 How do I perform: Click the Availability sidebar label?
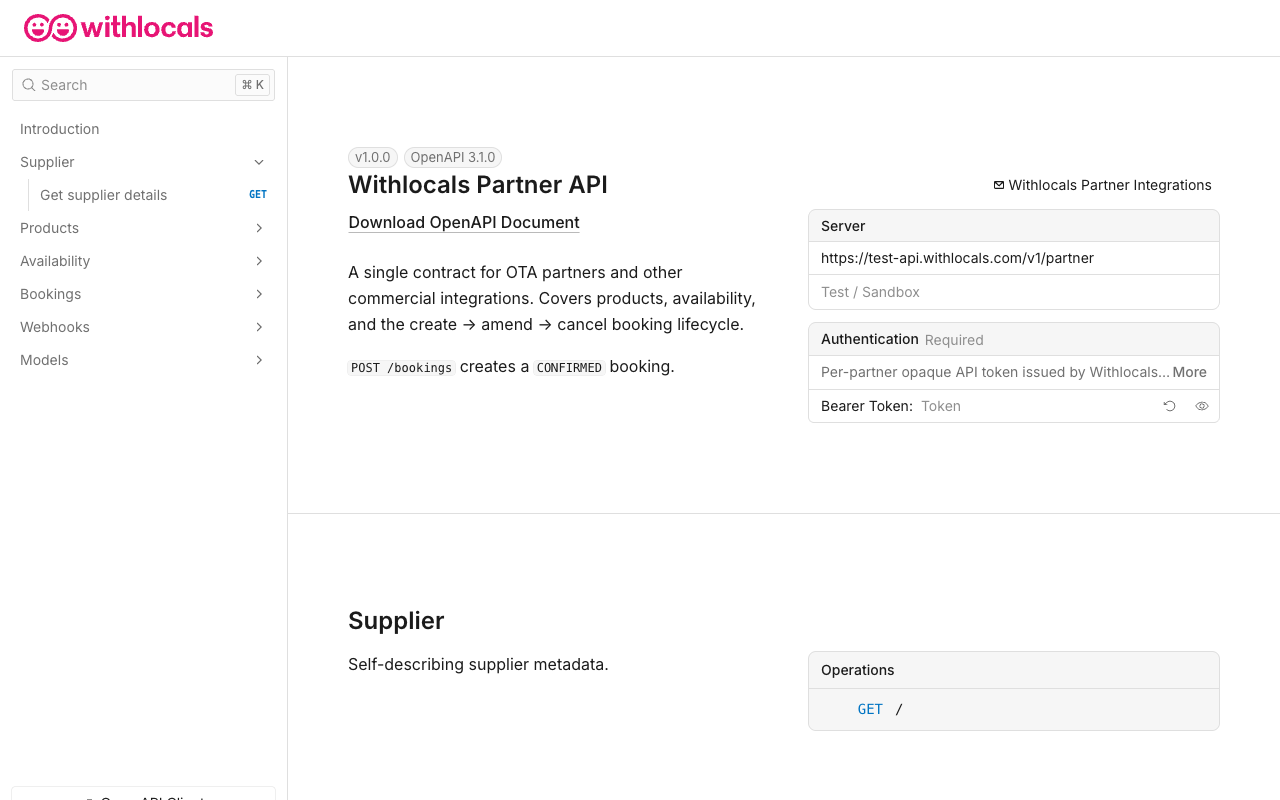pos(55,261)
